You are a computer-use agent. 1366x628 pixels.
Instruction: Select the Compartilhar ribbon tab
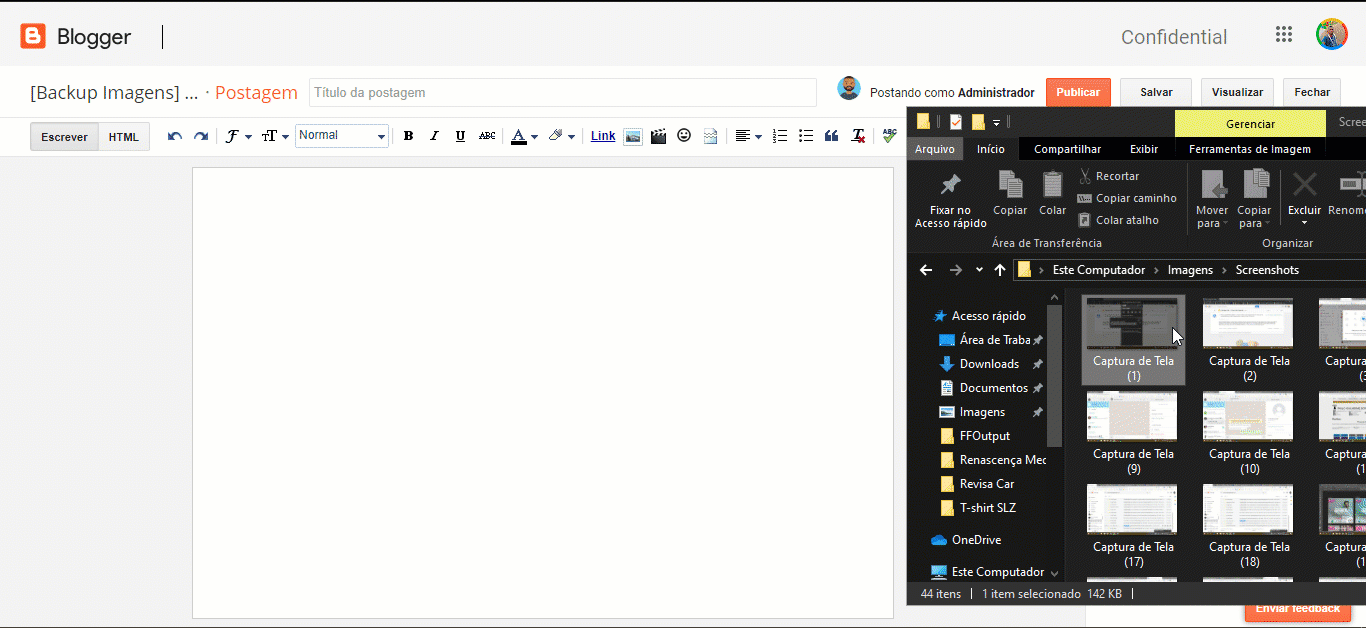click(1067, 149)
